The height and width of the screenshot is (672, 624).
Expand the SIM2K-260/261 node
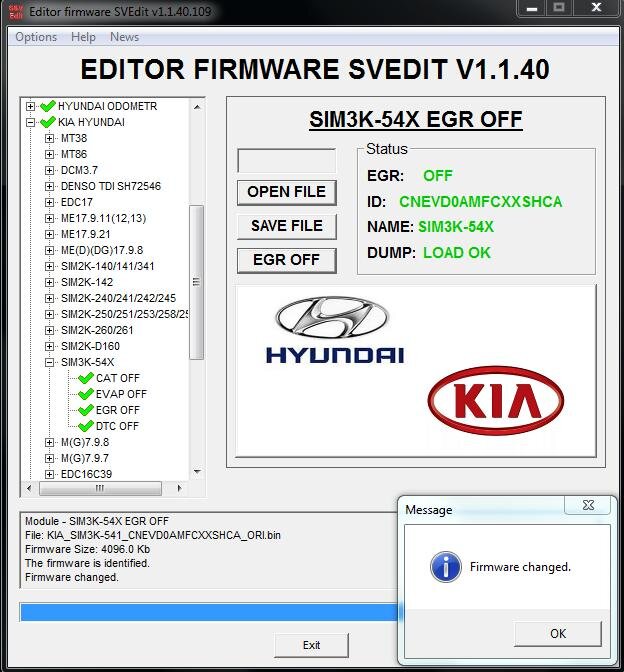pyautogui.click(x=49, y=330)
